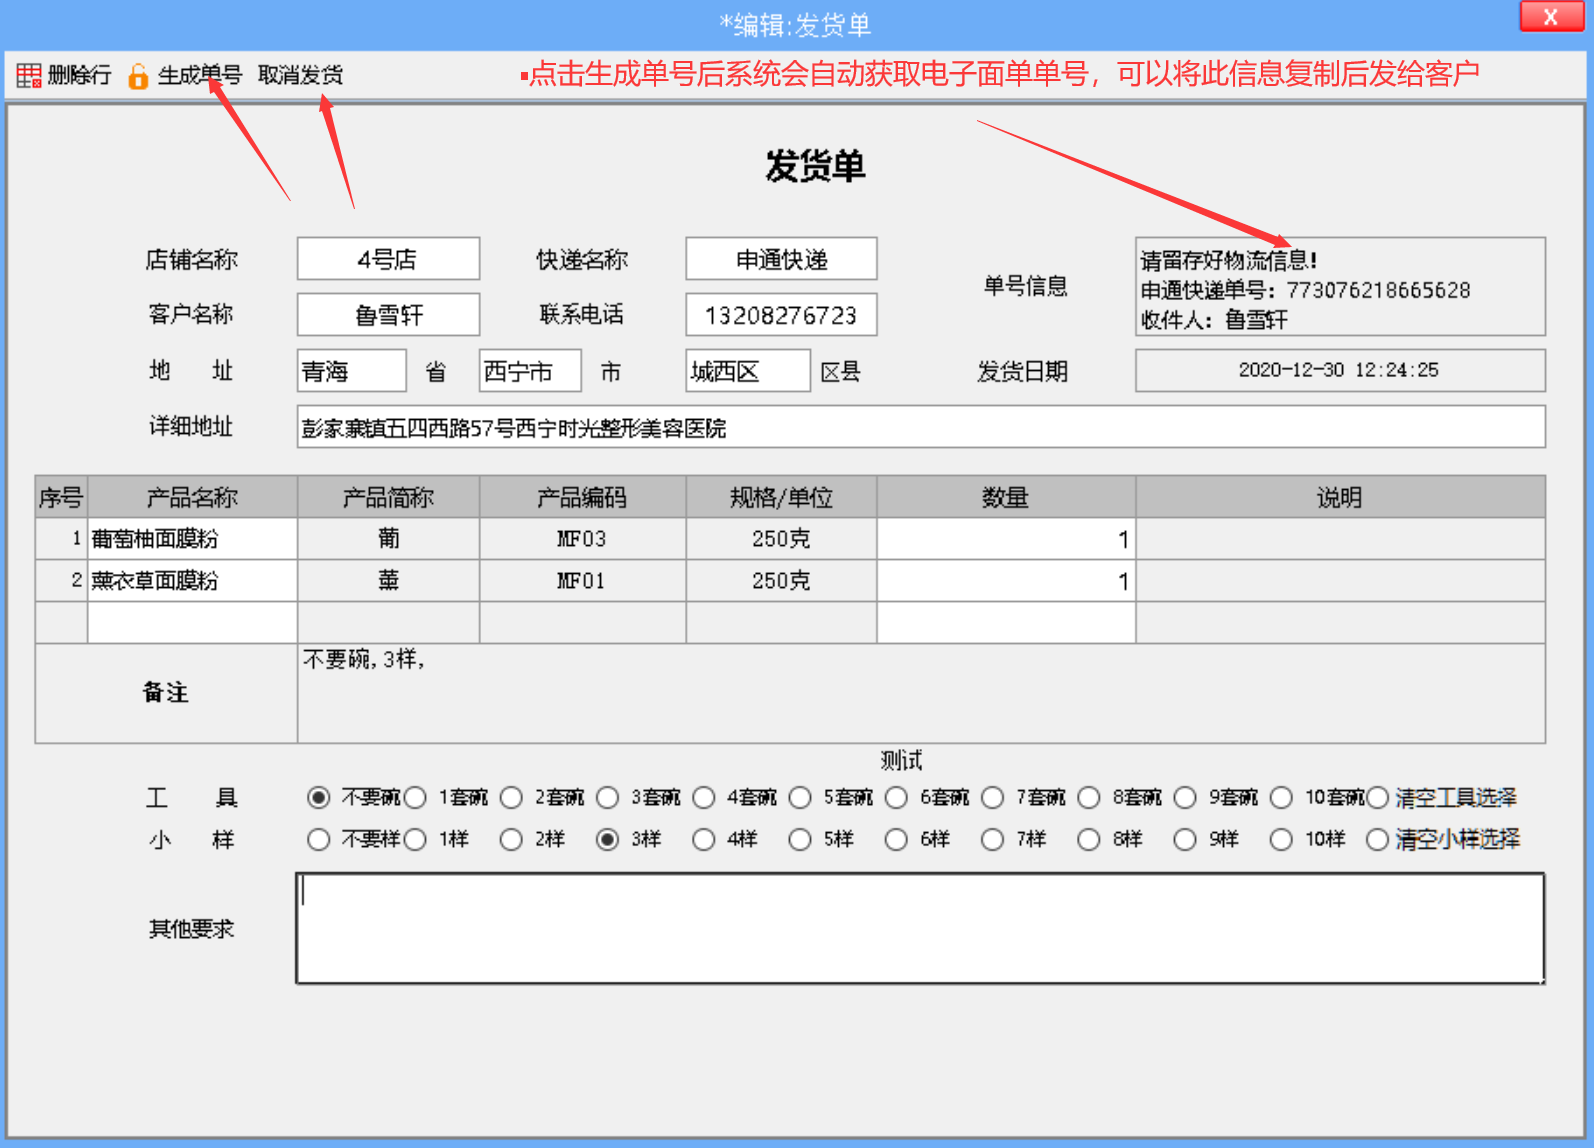Screen dimensions: 1594x1148
Task: Click inside the 其他要求 text area
Action: [920, 929]
